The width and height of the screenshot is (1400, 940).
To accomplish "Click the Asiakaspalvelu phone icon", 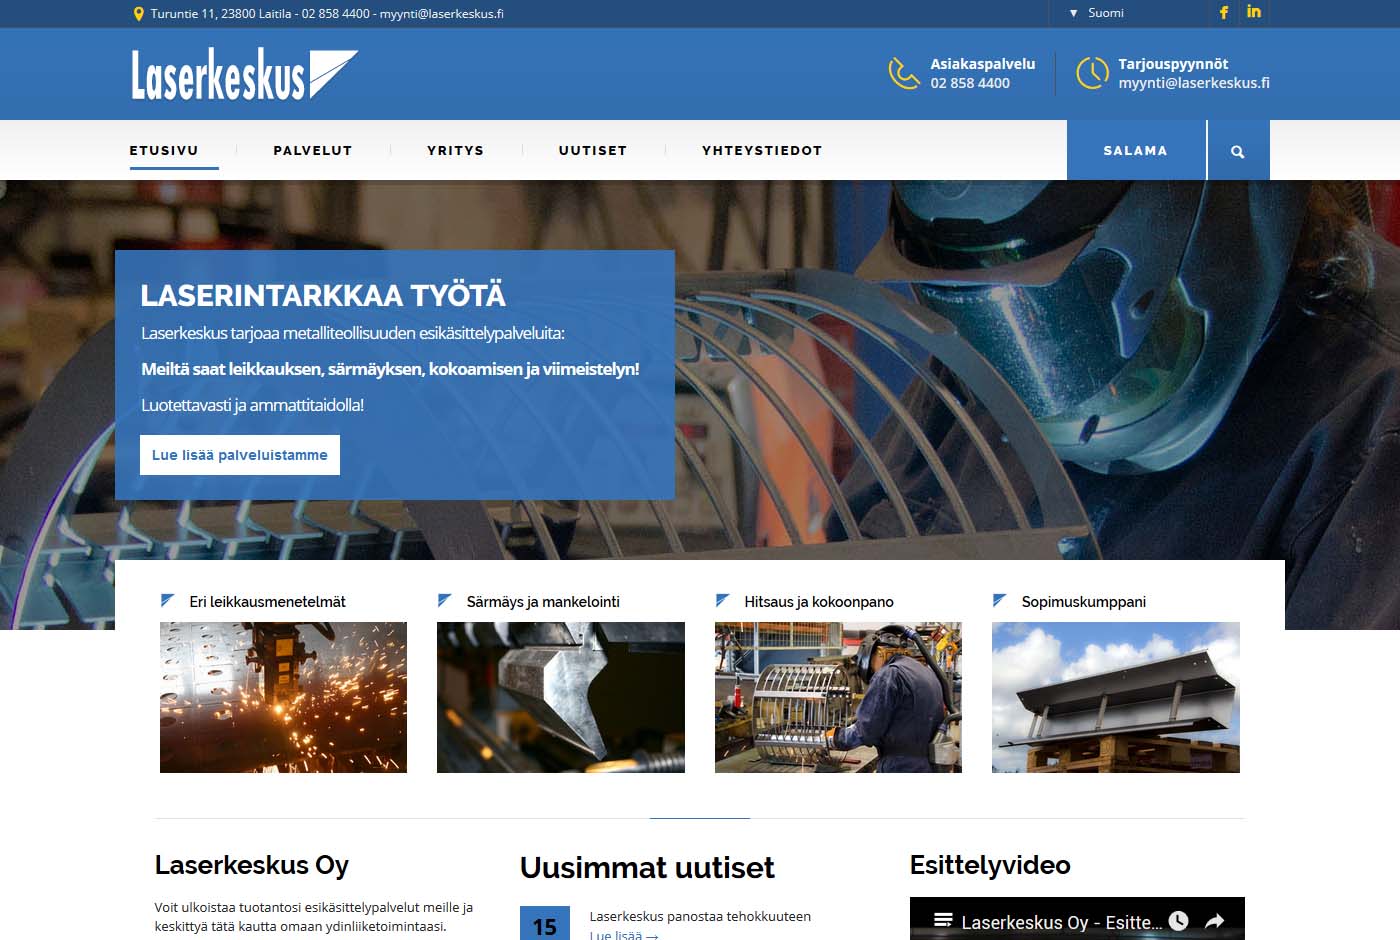I will (x=903, y=73).
